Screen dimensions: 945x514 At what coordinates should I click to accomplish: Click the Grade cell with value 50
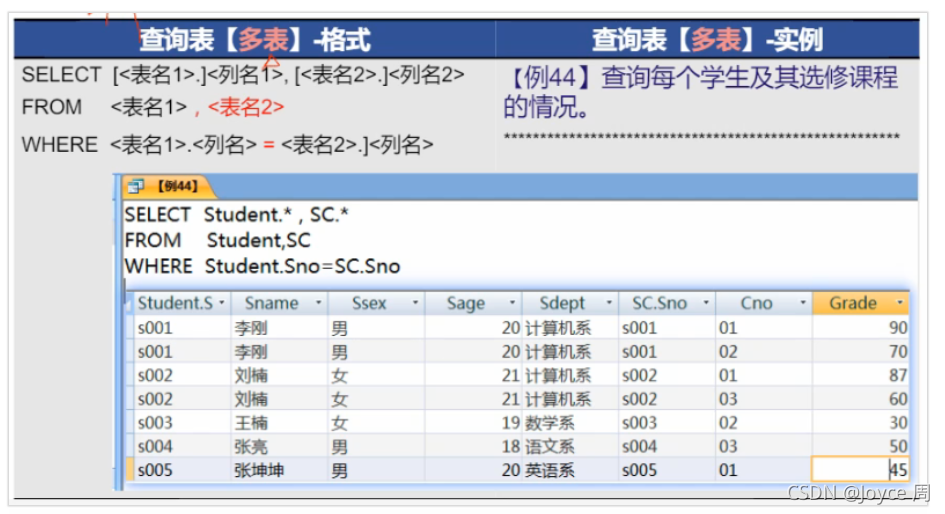861,447
